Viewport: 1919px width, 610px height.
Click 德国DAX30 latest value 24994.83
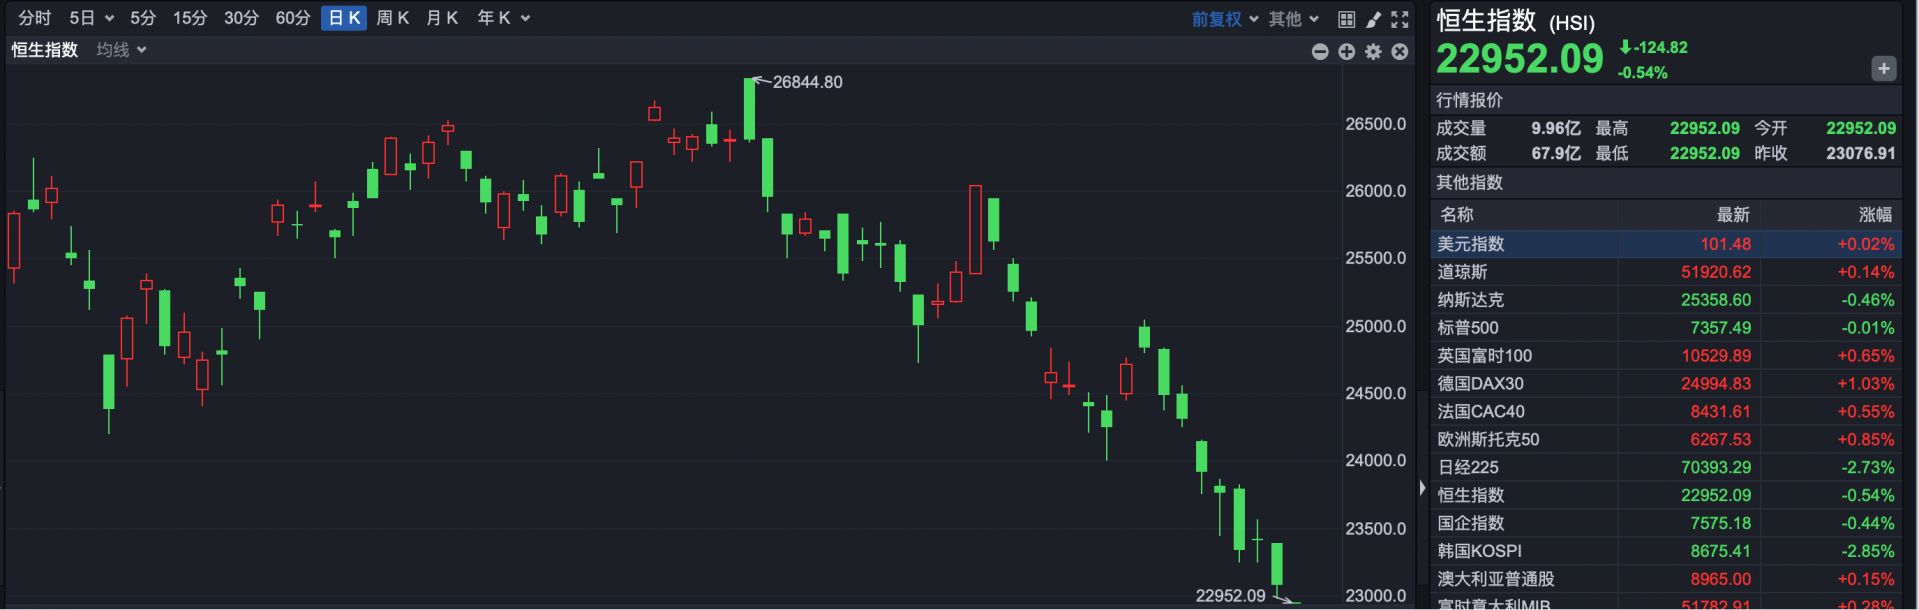(1716, 384)
